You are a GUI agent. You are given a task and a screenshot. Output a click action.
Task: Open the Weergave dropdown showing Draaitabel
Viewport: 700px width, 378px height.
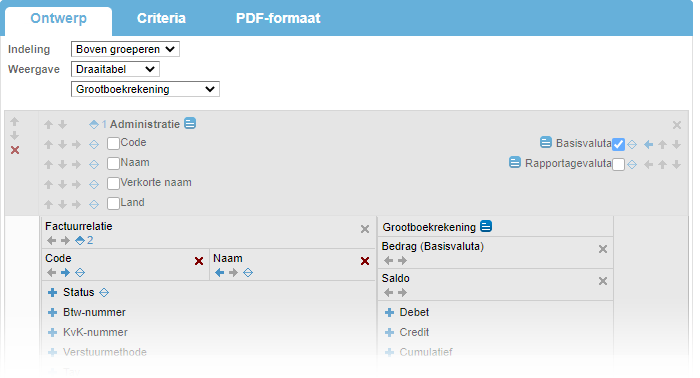click(115, 69)
